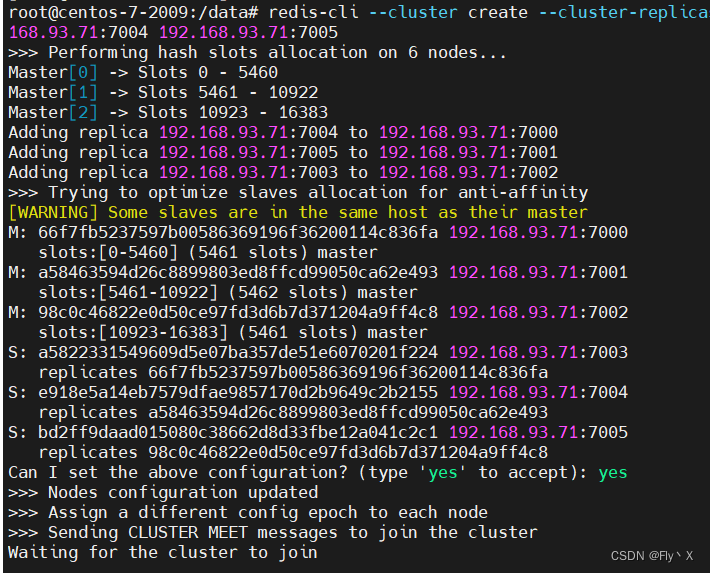Click the 'replicates a58463594d...' line
Screen dimensions: 710x573
point(293,412)
